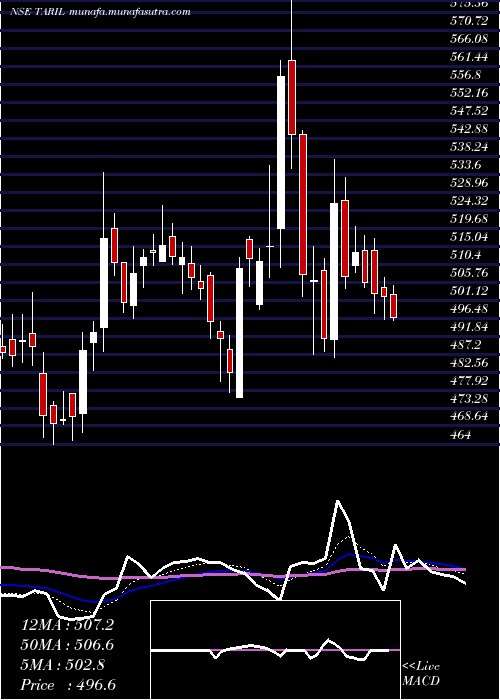
Task: Click the 524.32 axis label
Action: (468, 201)
